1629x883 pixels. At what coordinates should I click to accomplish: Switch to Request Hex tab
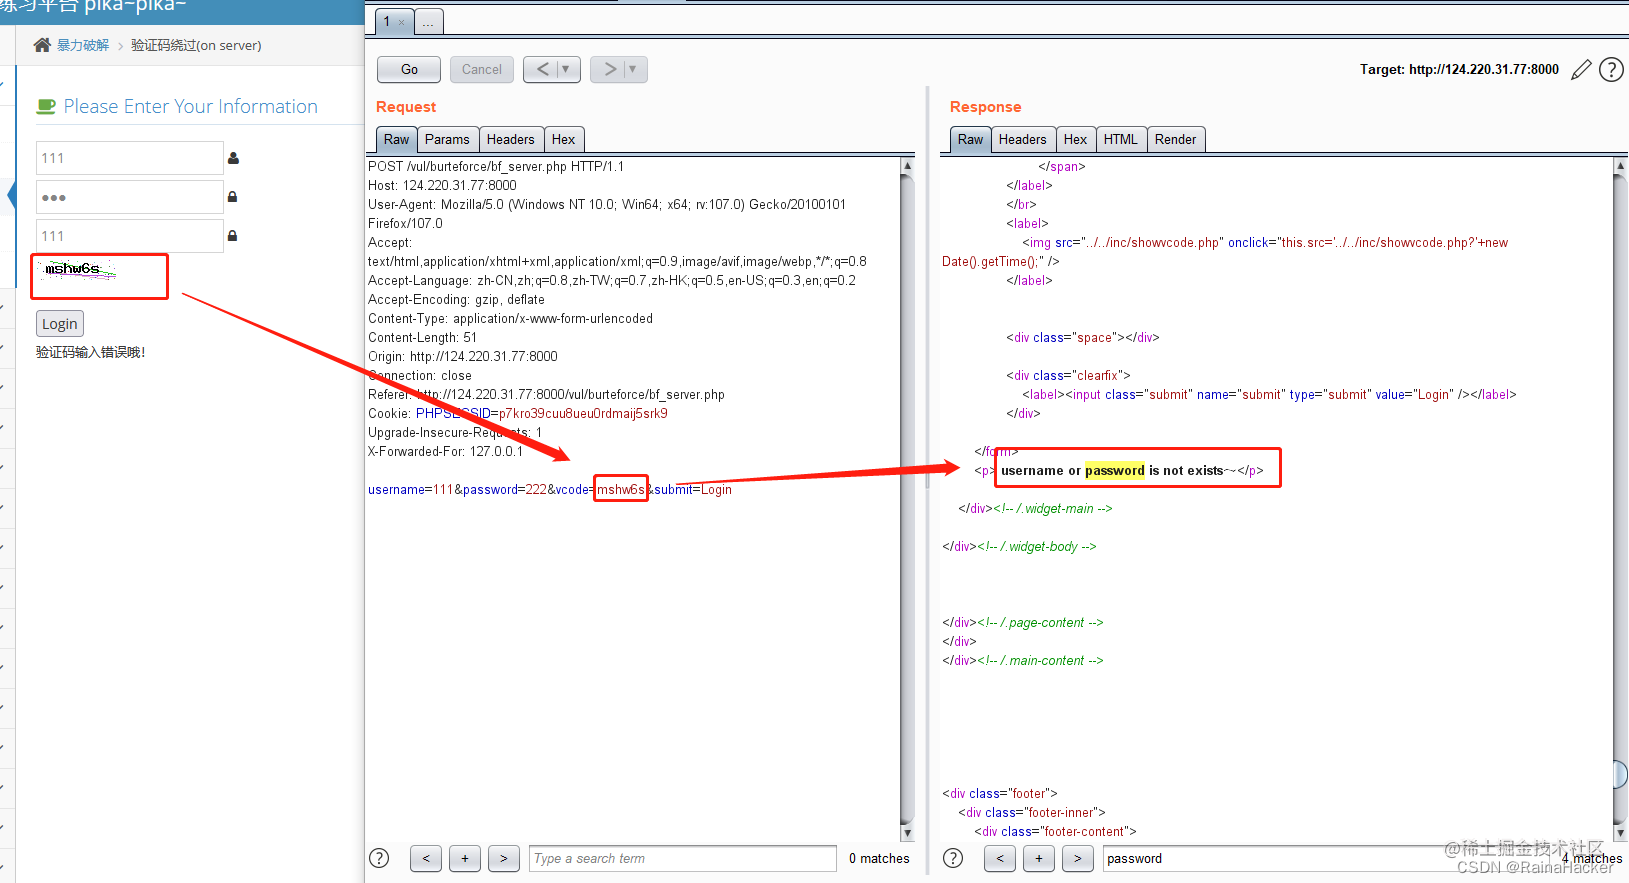[x=564, y=139]
